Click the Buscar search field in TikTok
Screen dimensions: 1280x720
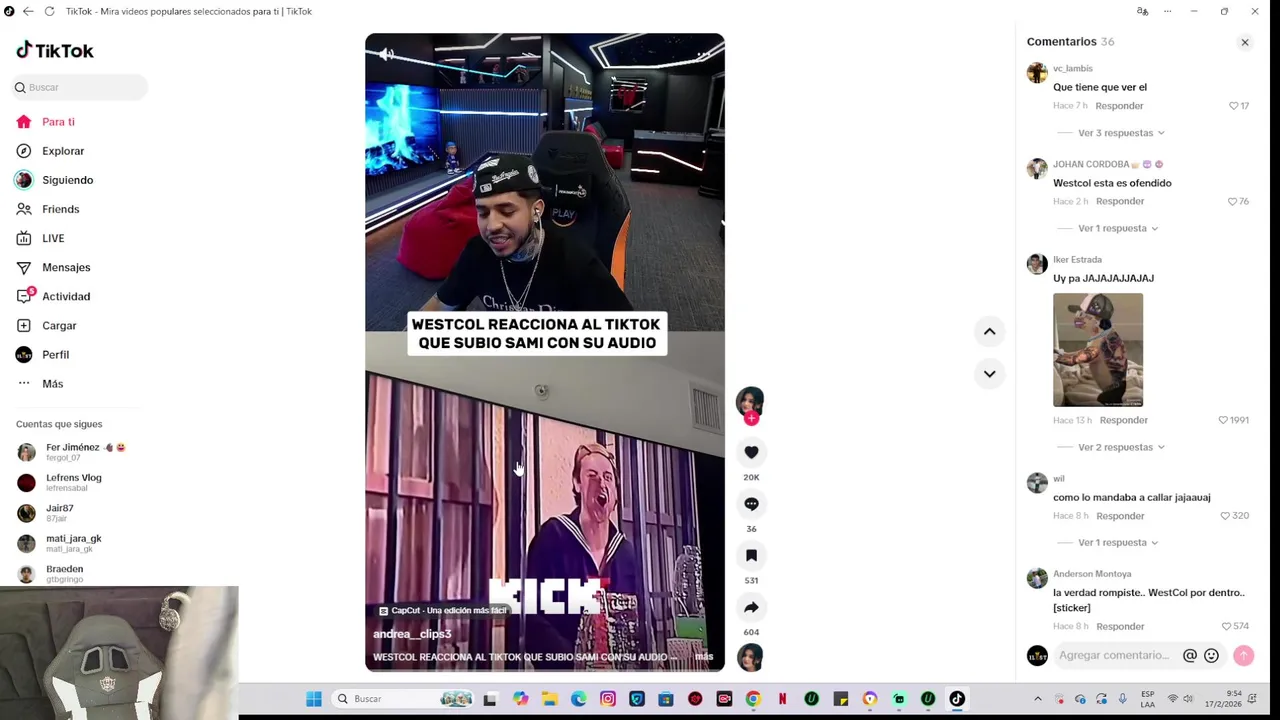coord(80,87)
